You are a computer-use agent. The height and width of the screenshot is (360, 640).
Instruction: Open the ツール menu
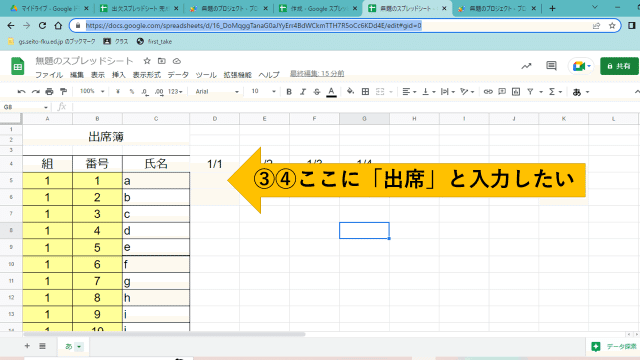pos(206,75)
